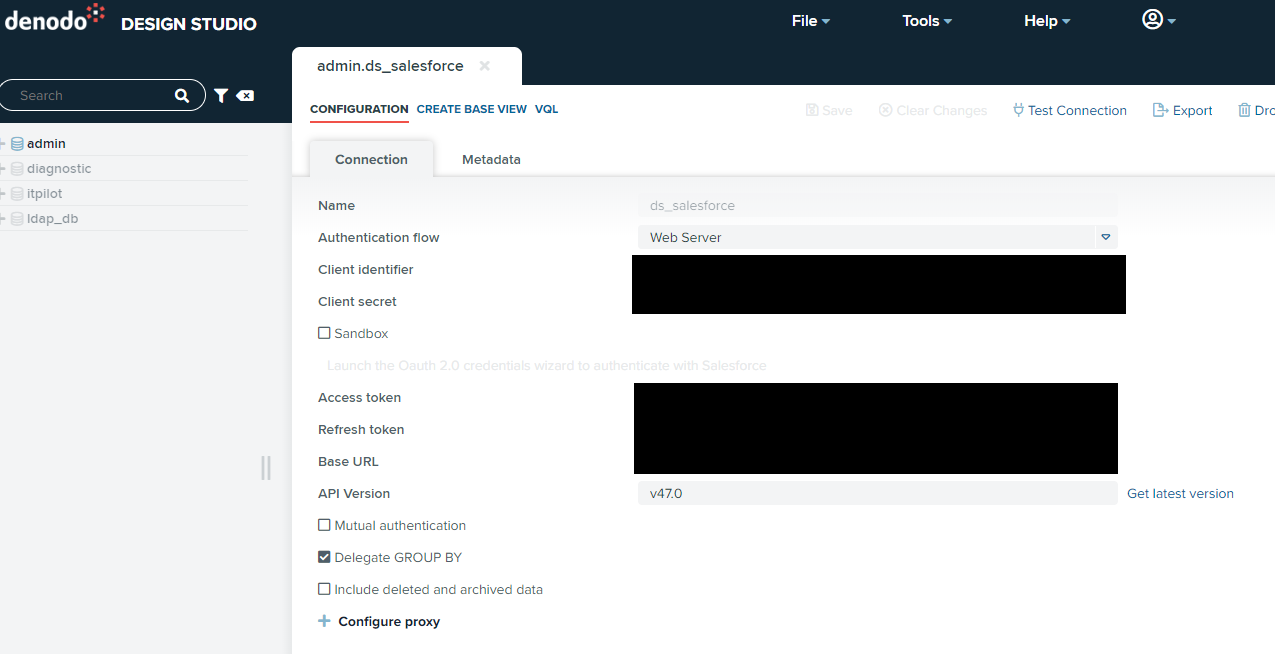The image size is (1275, 654).
Task: Click the diagnostic database icon
Action: coord(17,169)
